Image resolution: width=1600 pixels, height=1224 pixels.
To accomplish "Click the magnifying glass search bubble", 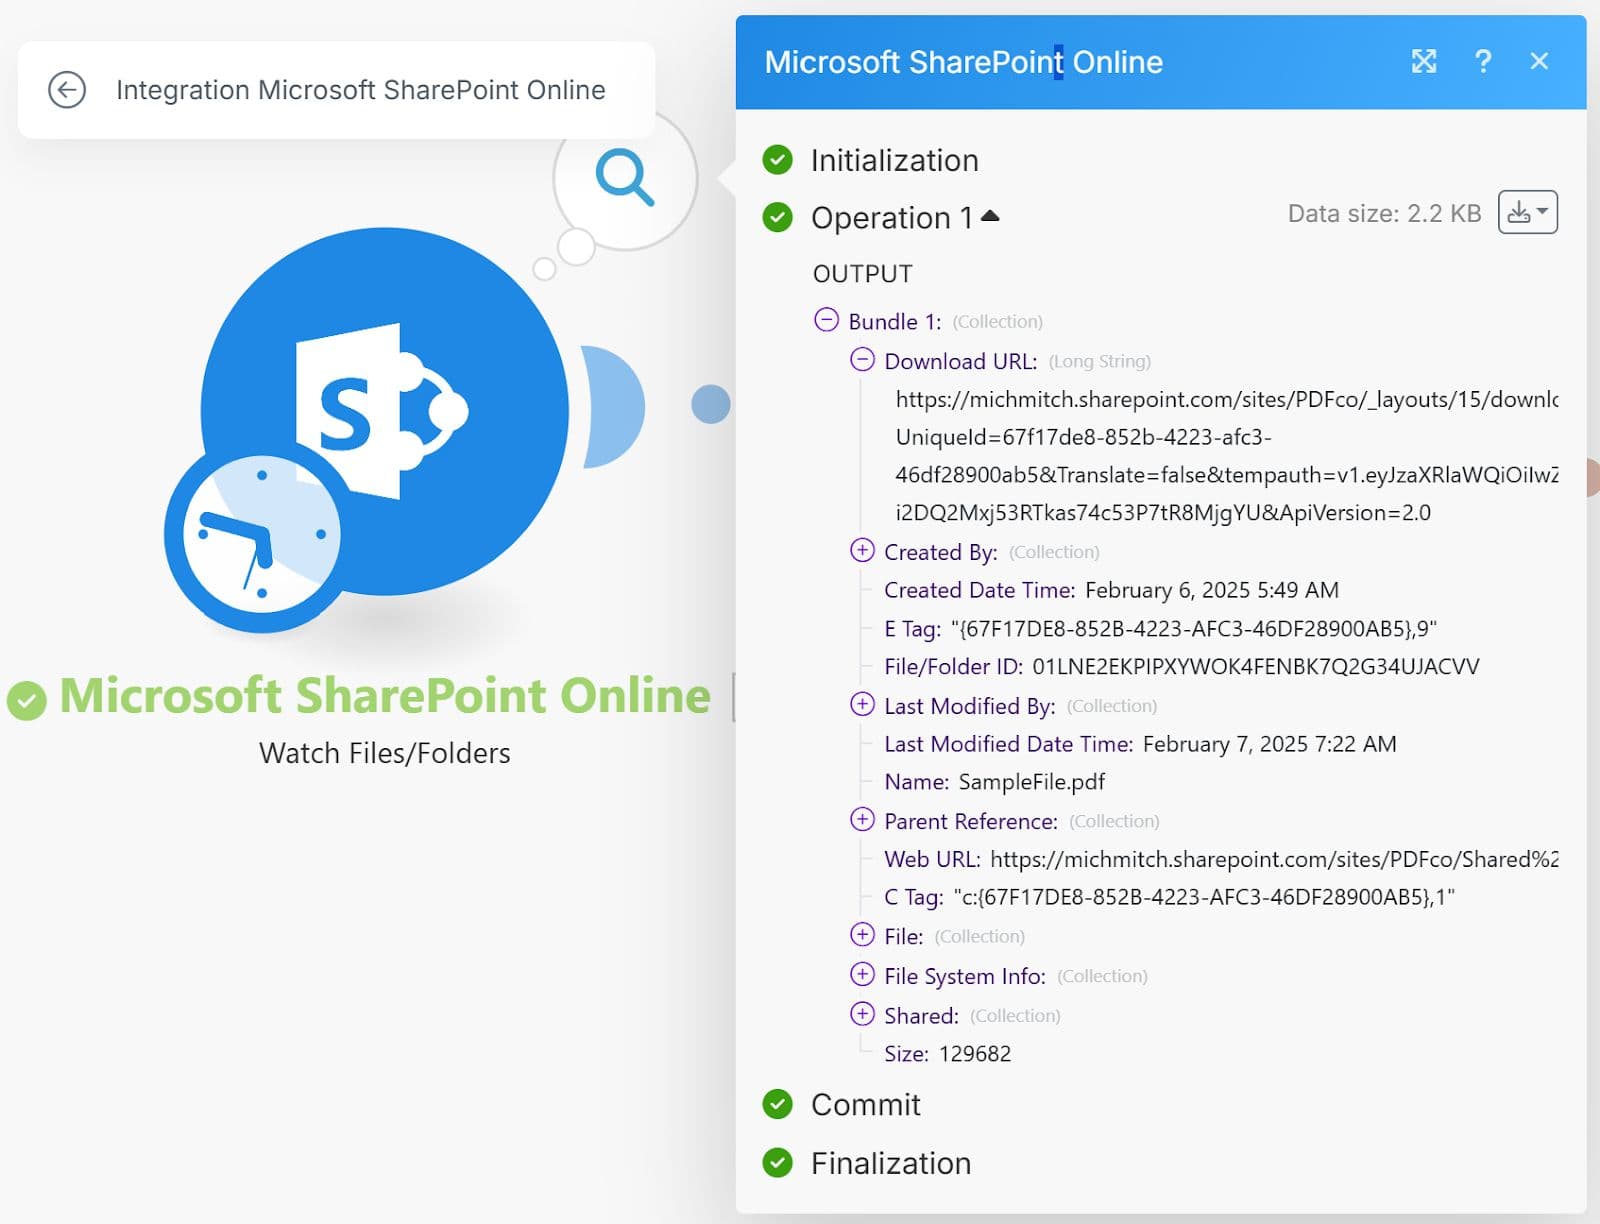I will tap(625, 178).
